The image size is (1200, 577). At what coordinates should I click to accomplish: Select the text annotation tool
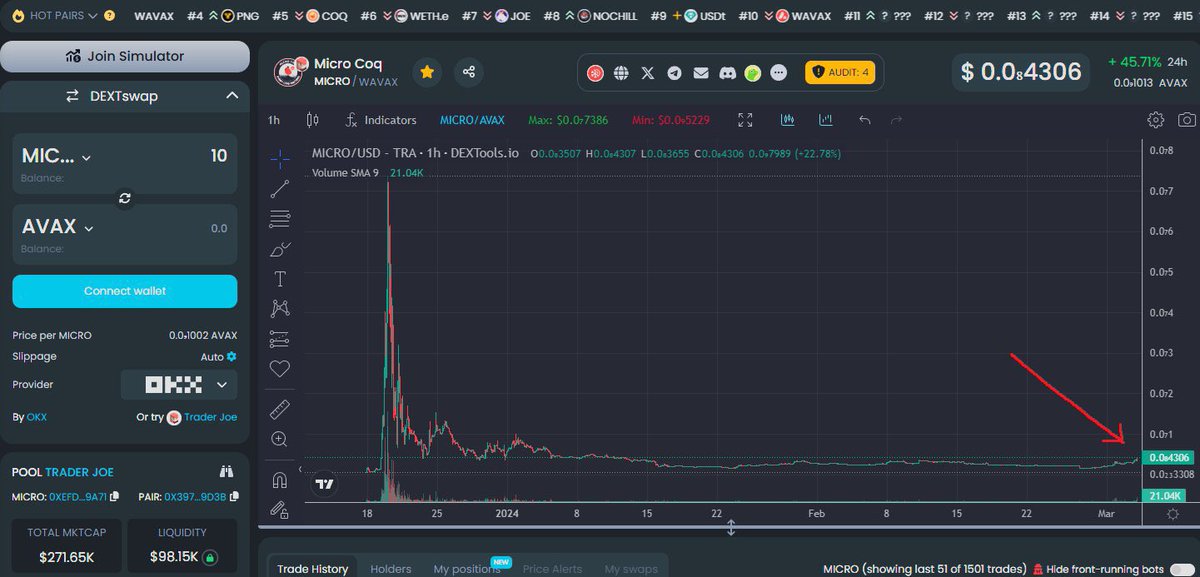point(279,279)
